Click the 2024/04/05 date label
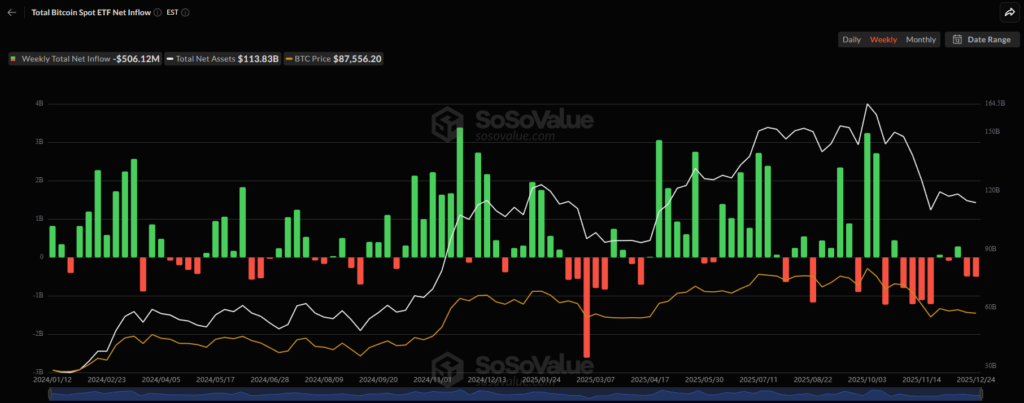The width and height of the screenshot is (1024, 403). 159,379
